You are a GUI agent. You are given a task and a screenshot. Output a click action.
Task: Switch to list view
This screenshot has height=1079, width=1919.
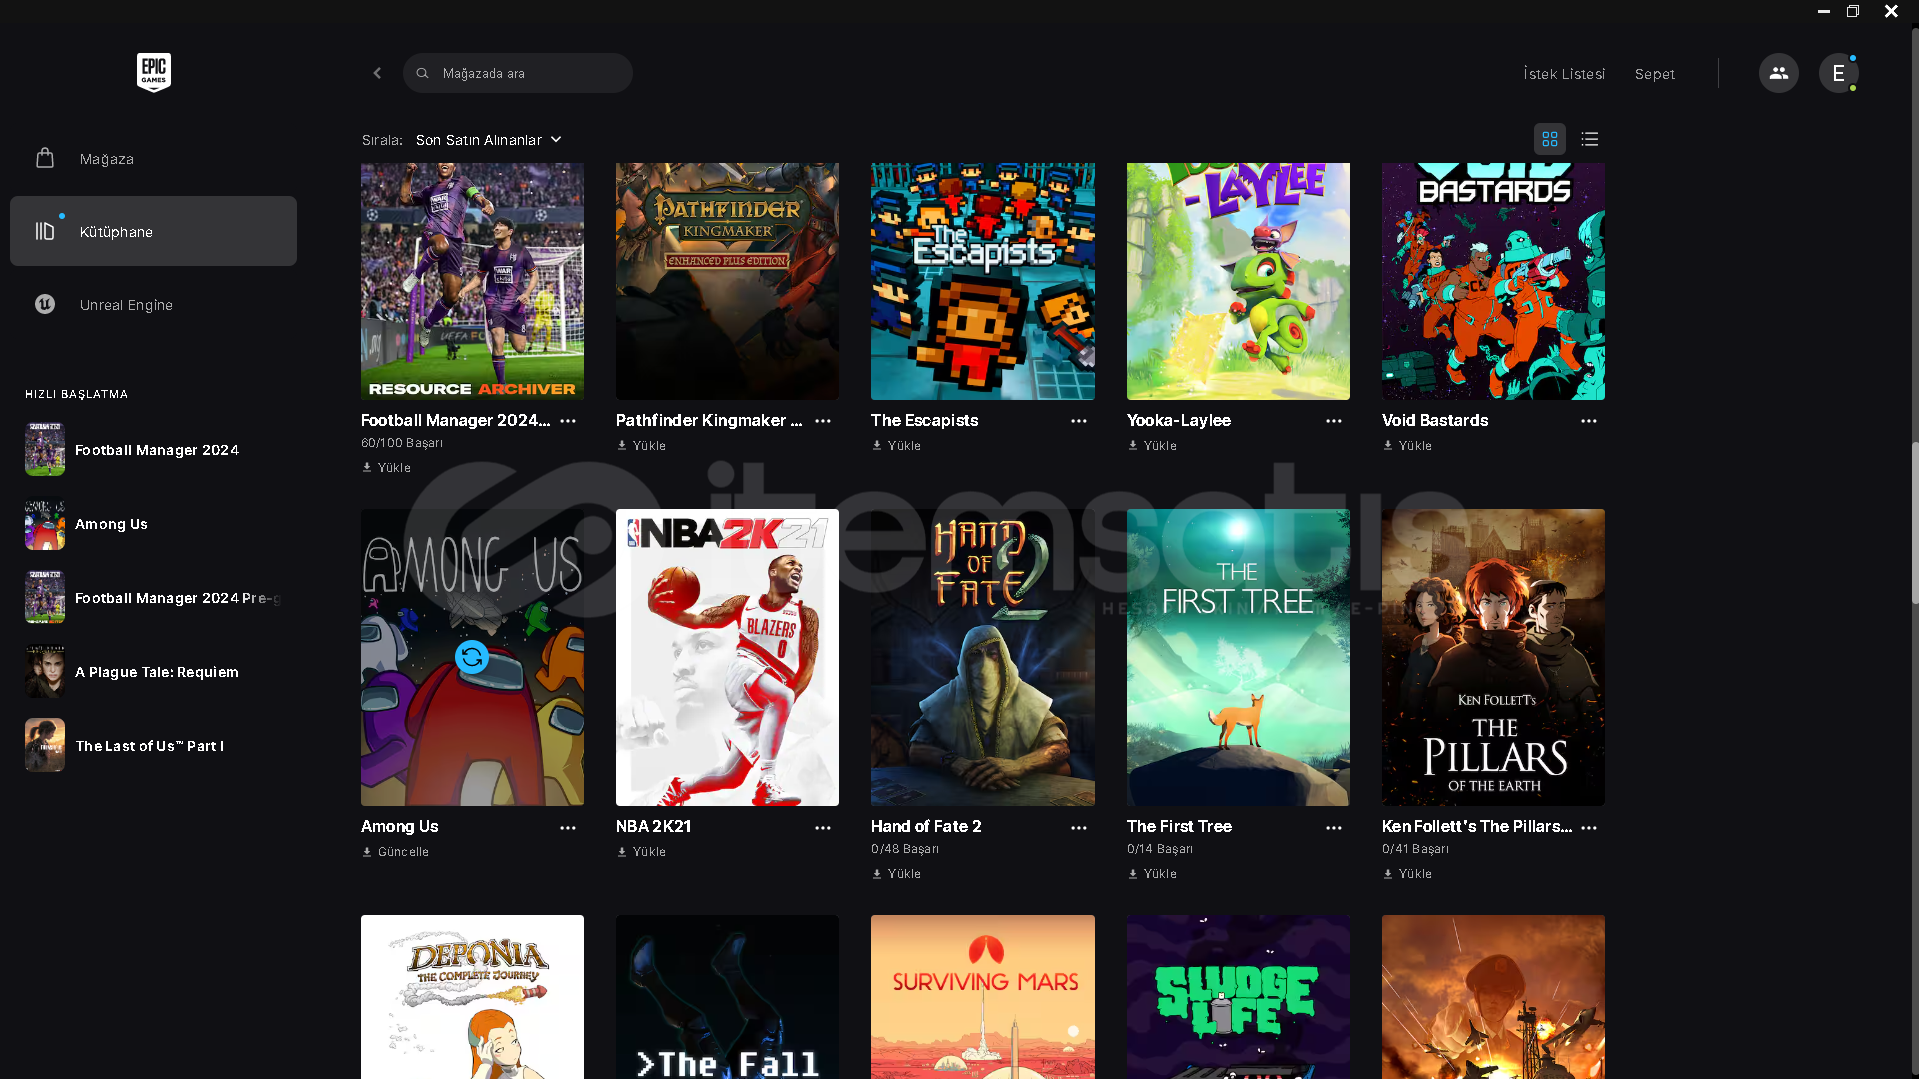click(1590, 139)
